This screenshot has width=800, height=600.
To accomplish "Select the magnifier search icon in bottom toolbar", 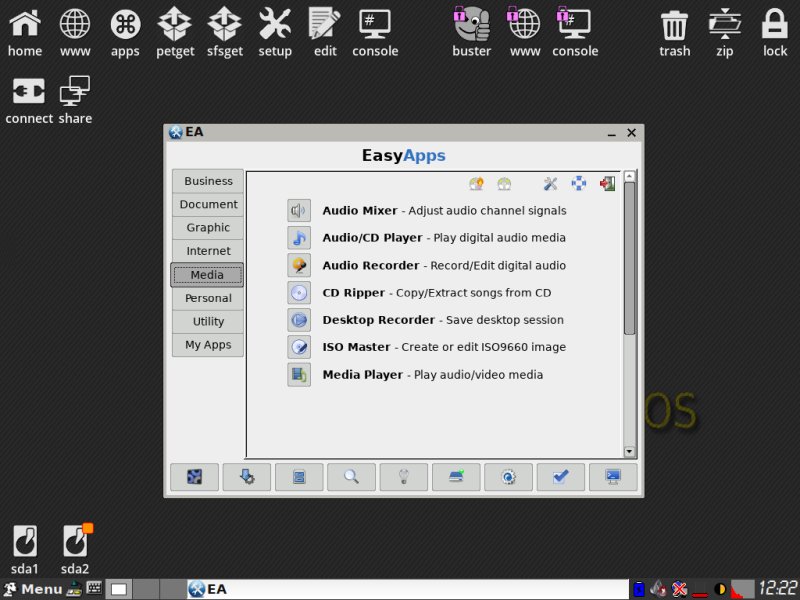I will (x=351, y=477).
